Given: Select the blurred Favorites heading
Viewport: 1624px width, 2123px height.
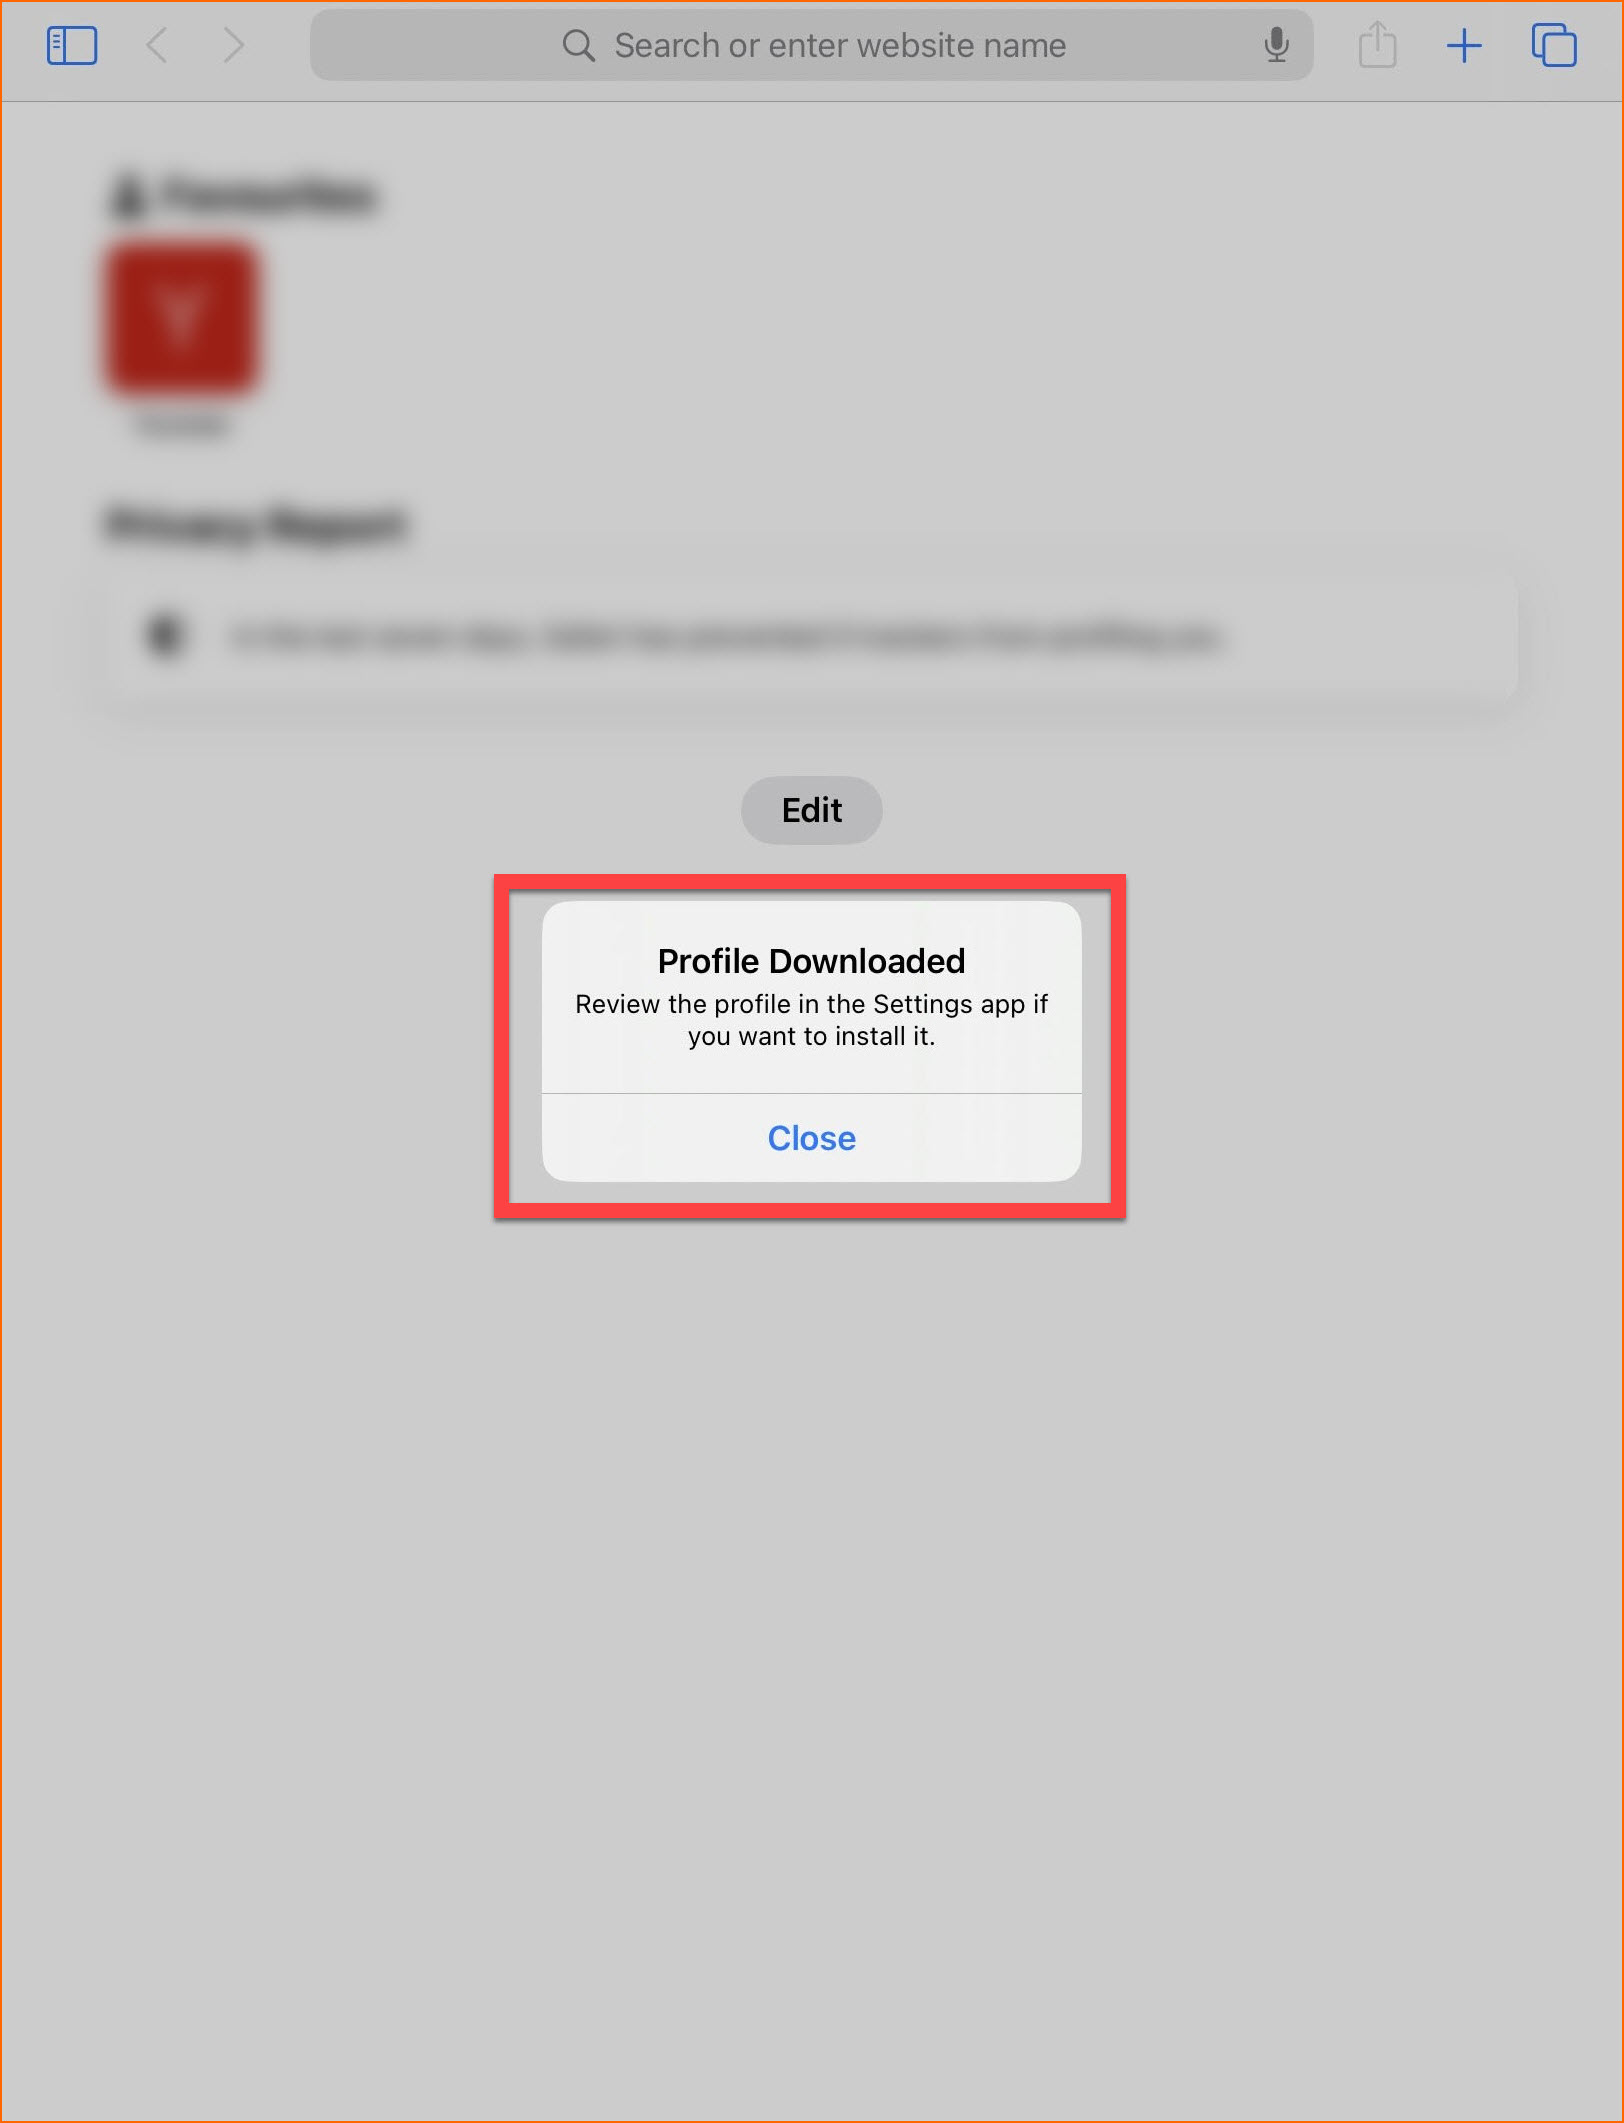Looking at the screenshot, I should pyautogui.click(x=268, y=194).
